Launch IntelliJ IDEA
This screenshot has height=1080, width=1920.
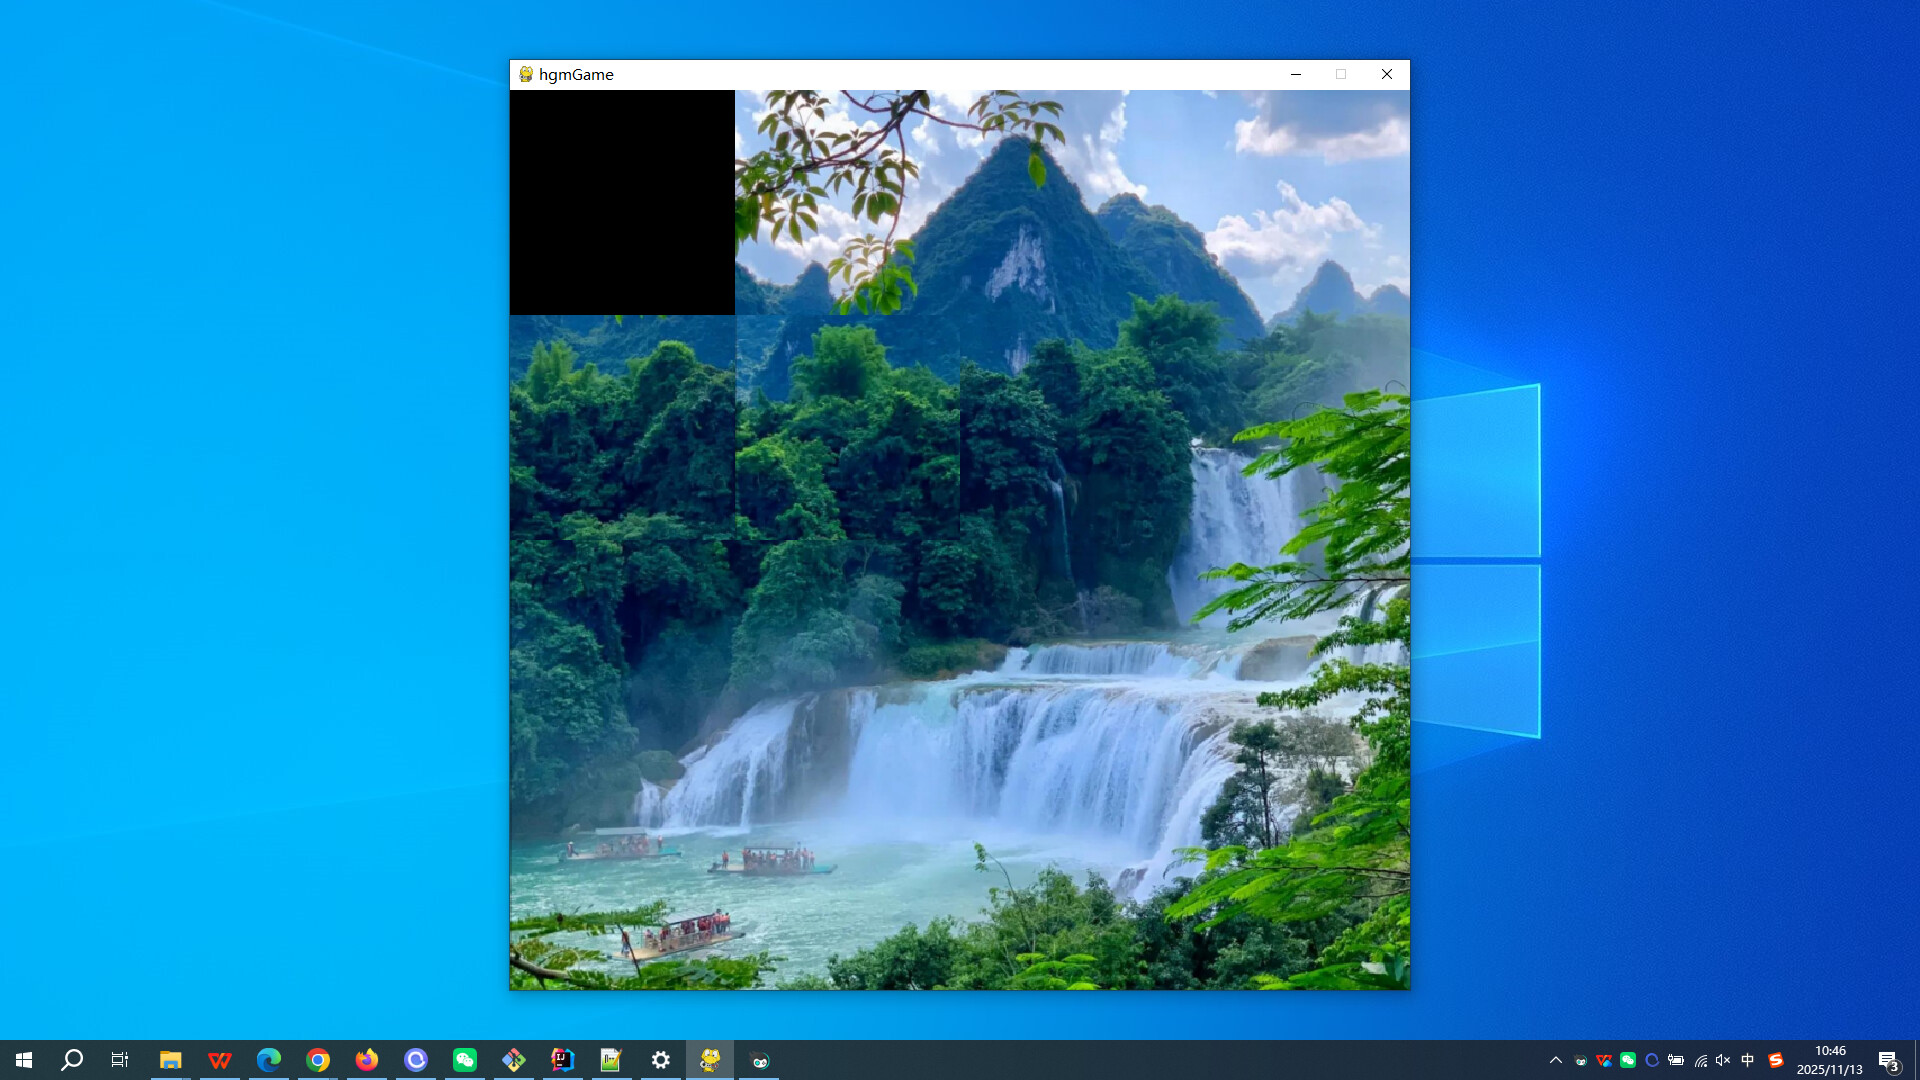(x=562, y=1059)
